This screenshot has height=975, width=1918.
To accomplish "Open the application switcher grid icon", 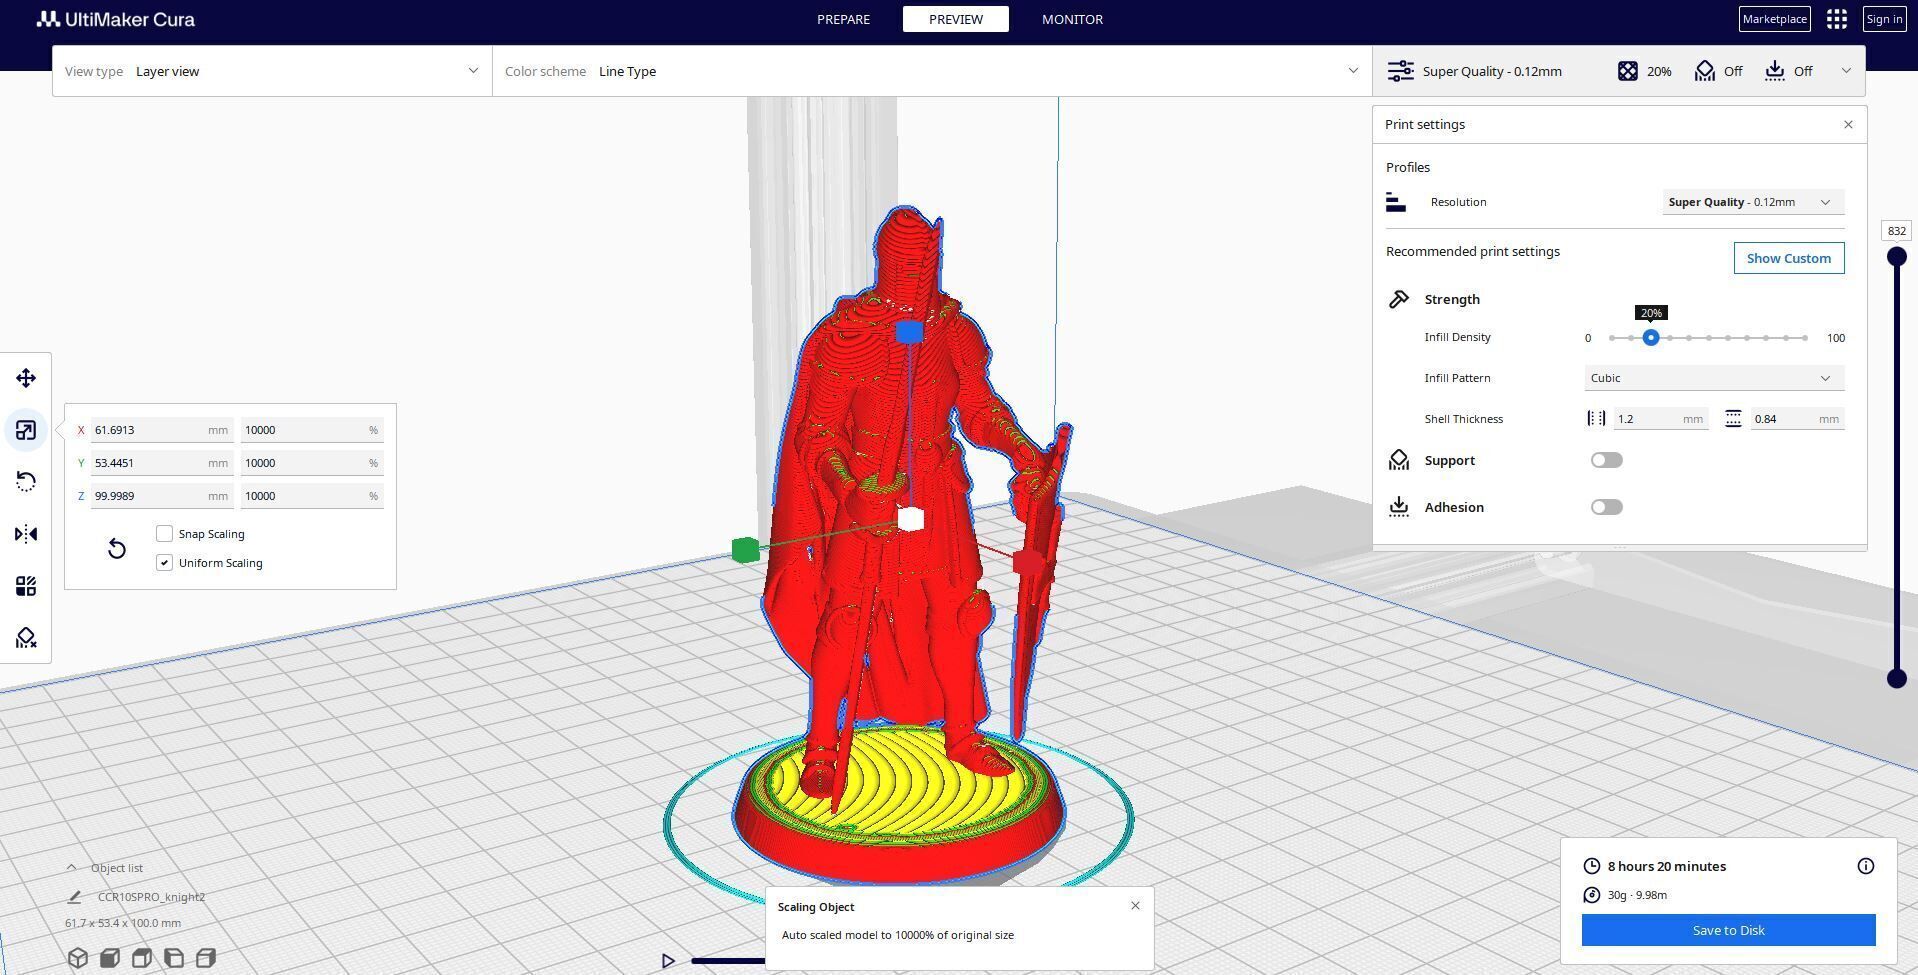I will (1837, 19).
